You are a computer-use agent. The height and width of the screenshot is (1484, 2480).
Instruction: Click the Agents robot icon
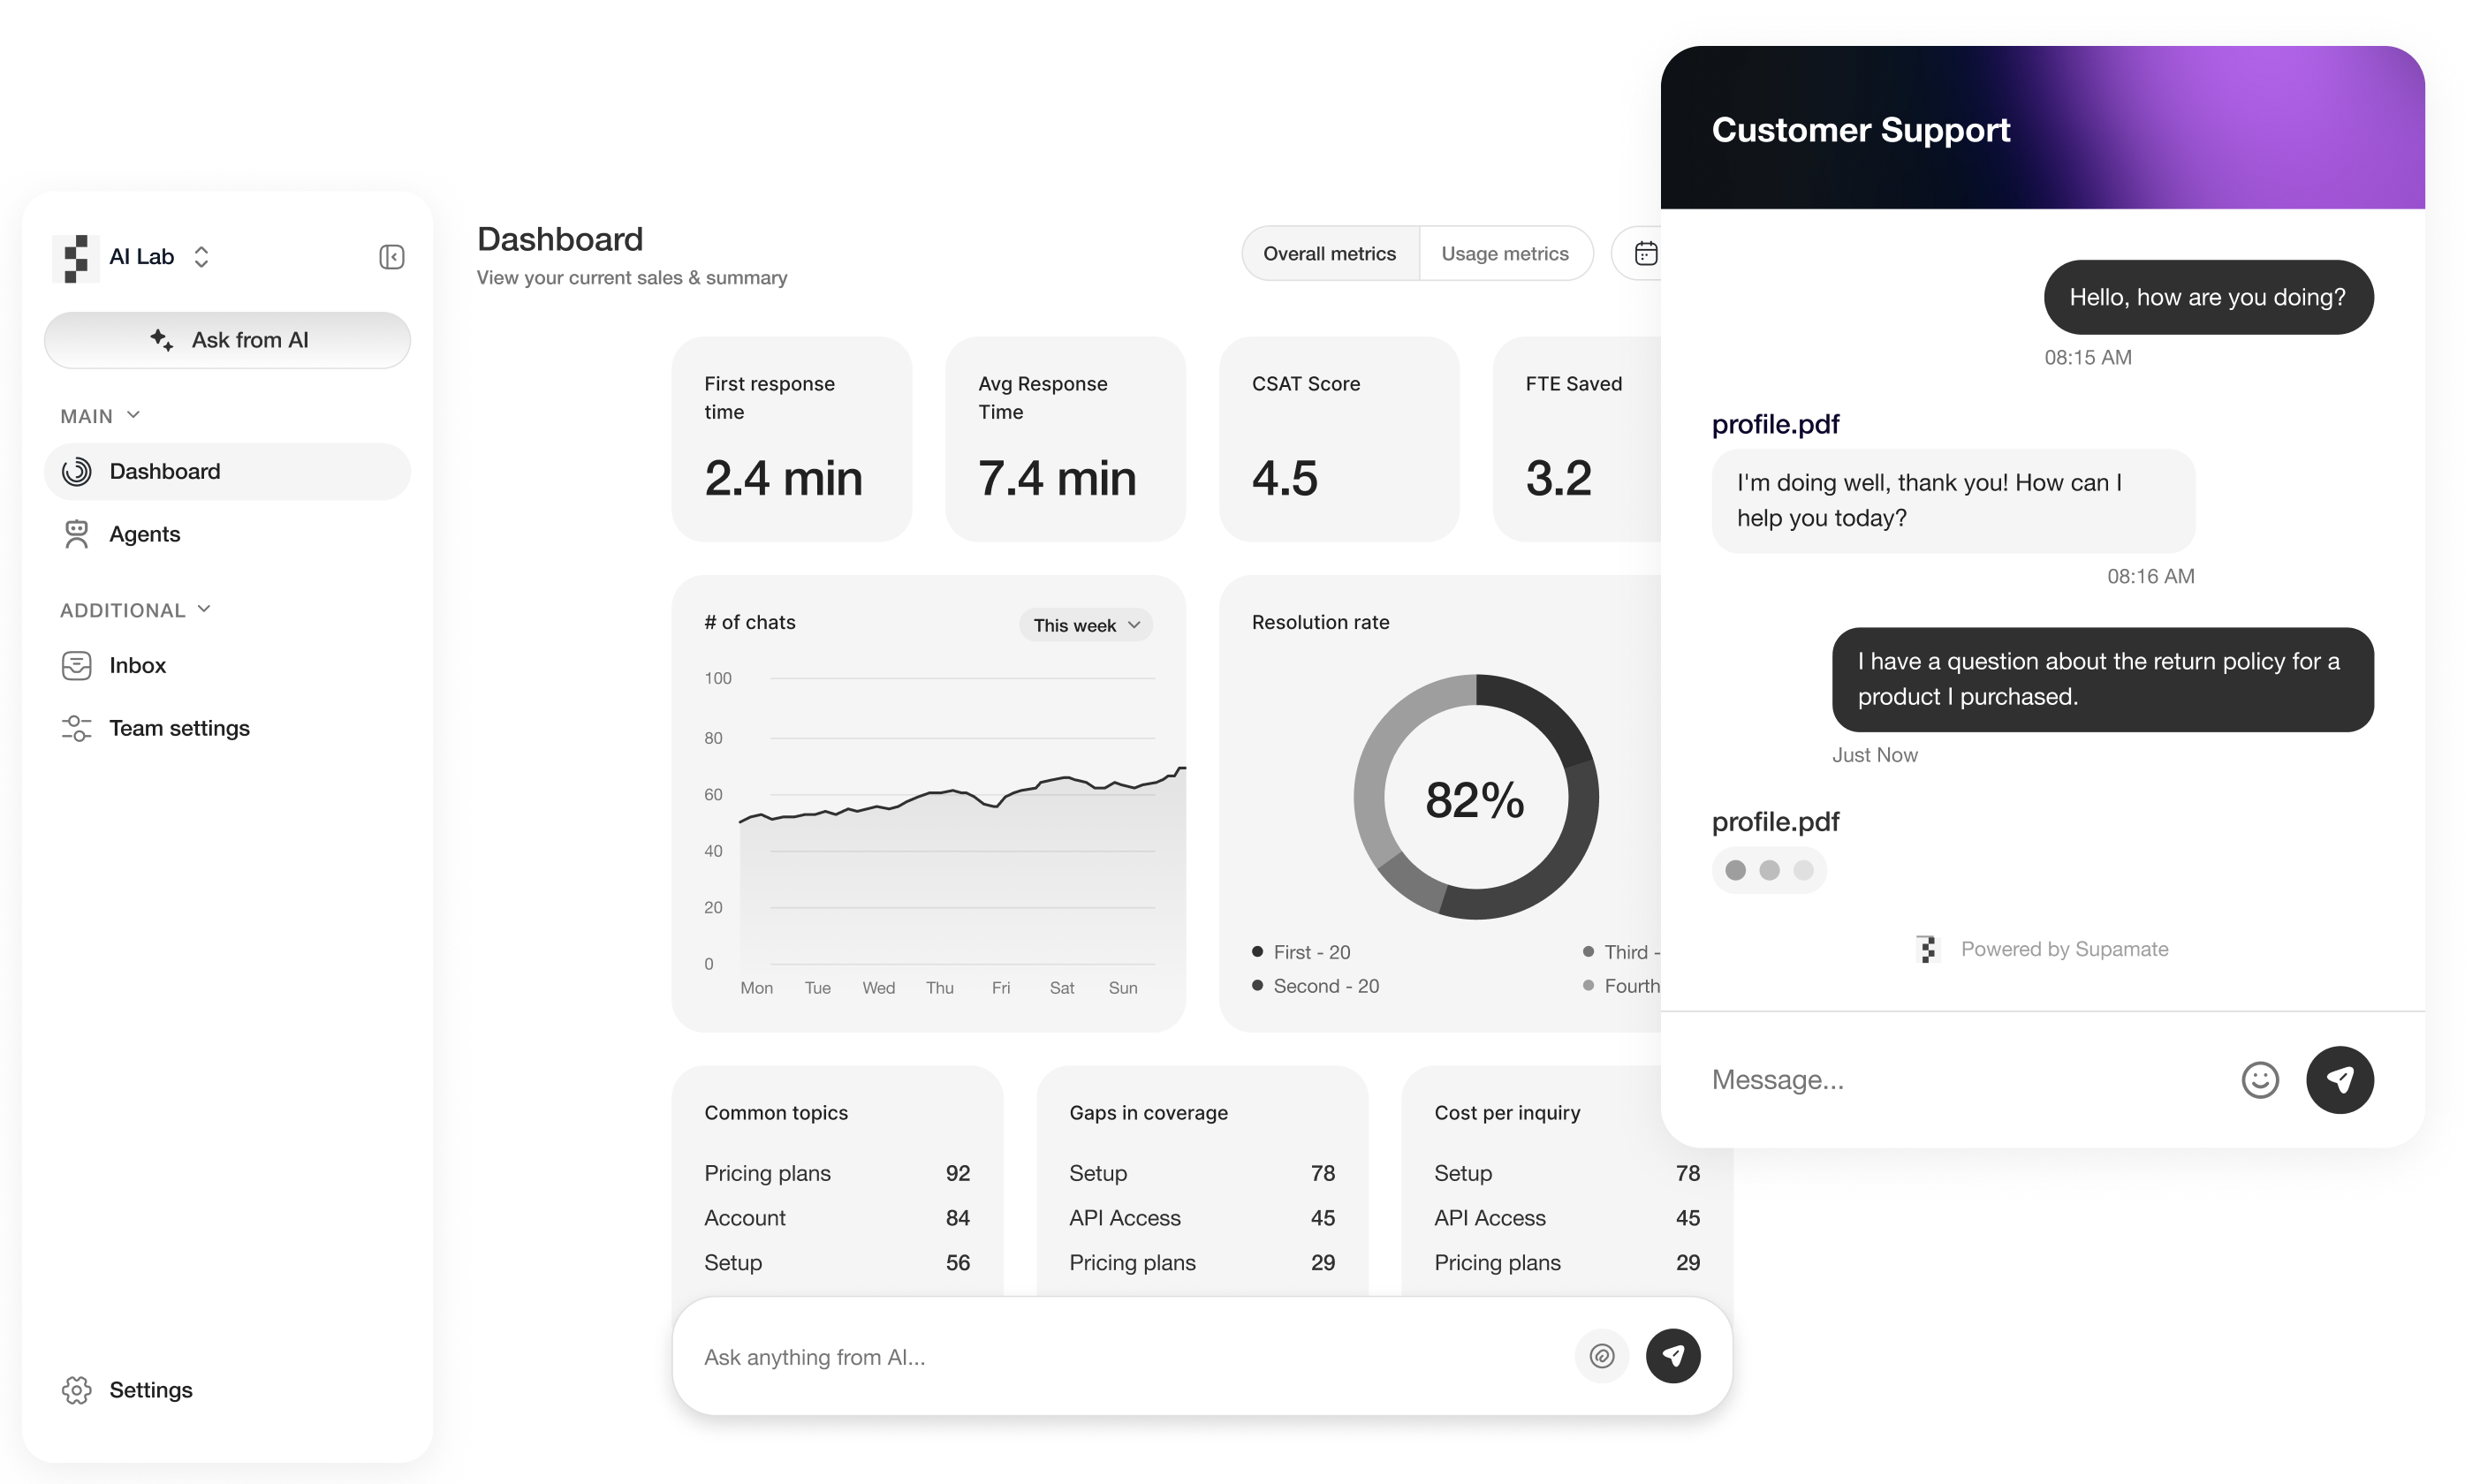click(77, 534)
